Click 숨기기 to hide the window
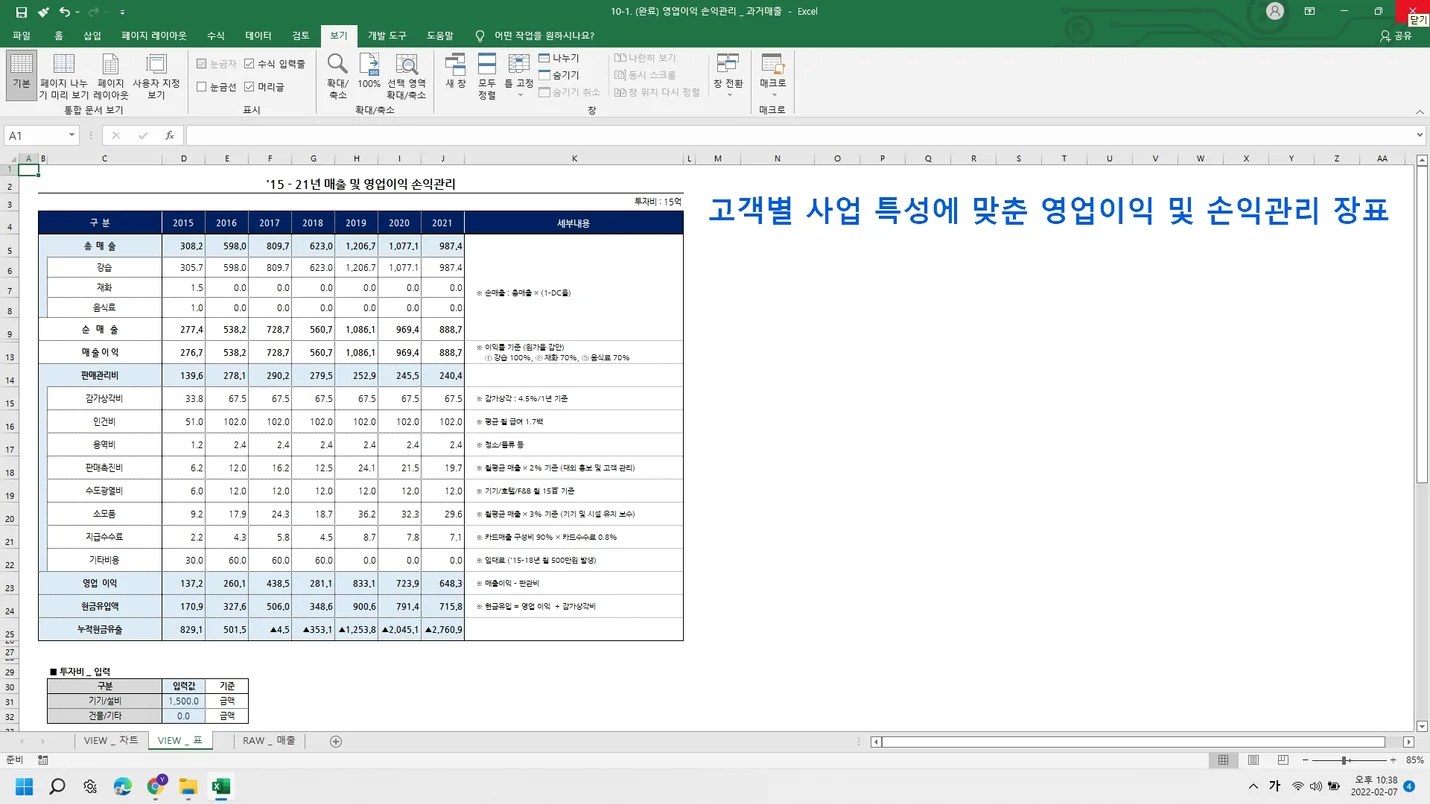This screenshot has height=804, width=1430. pos(559,75)
